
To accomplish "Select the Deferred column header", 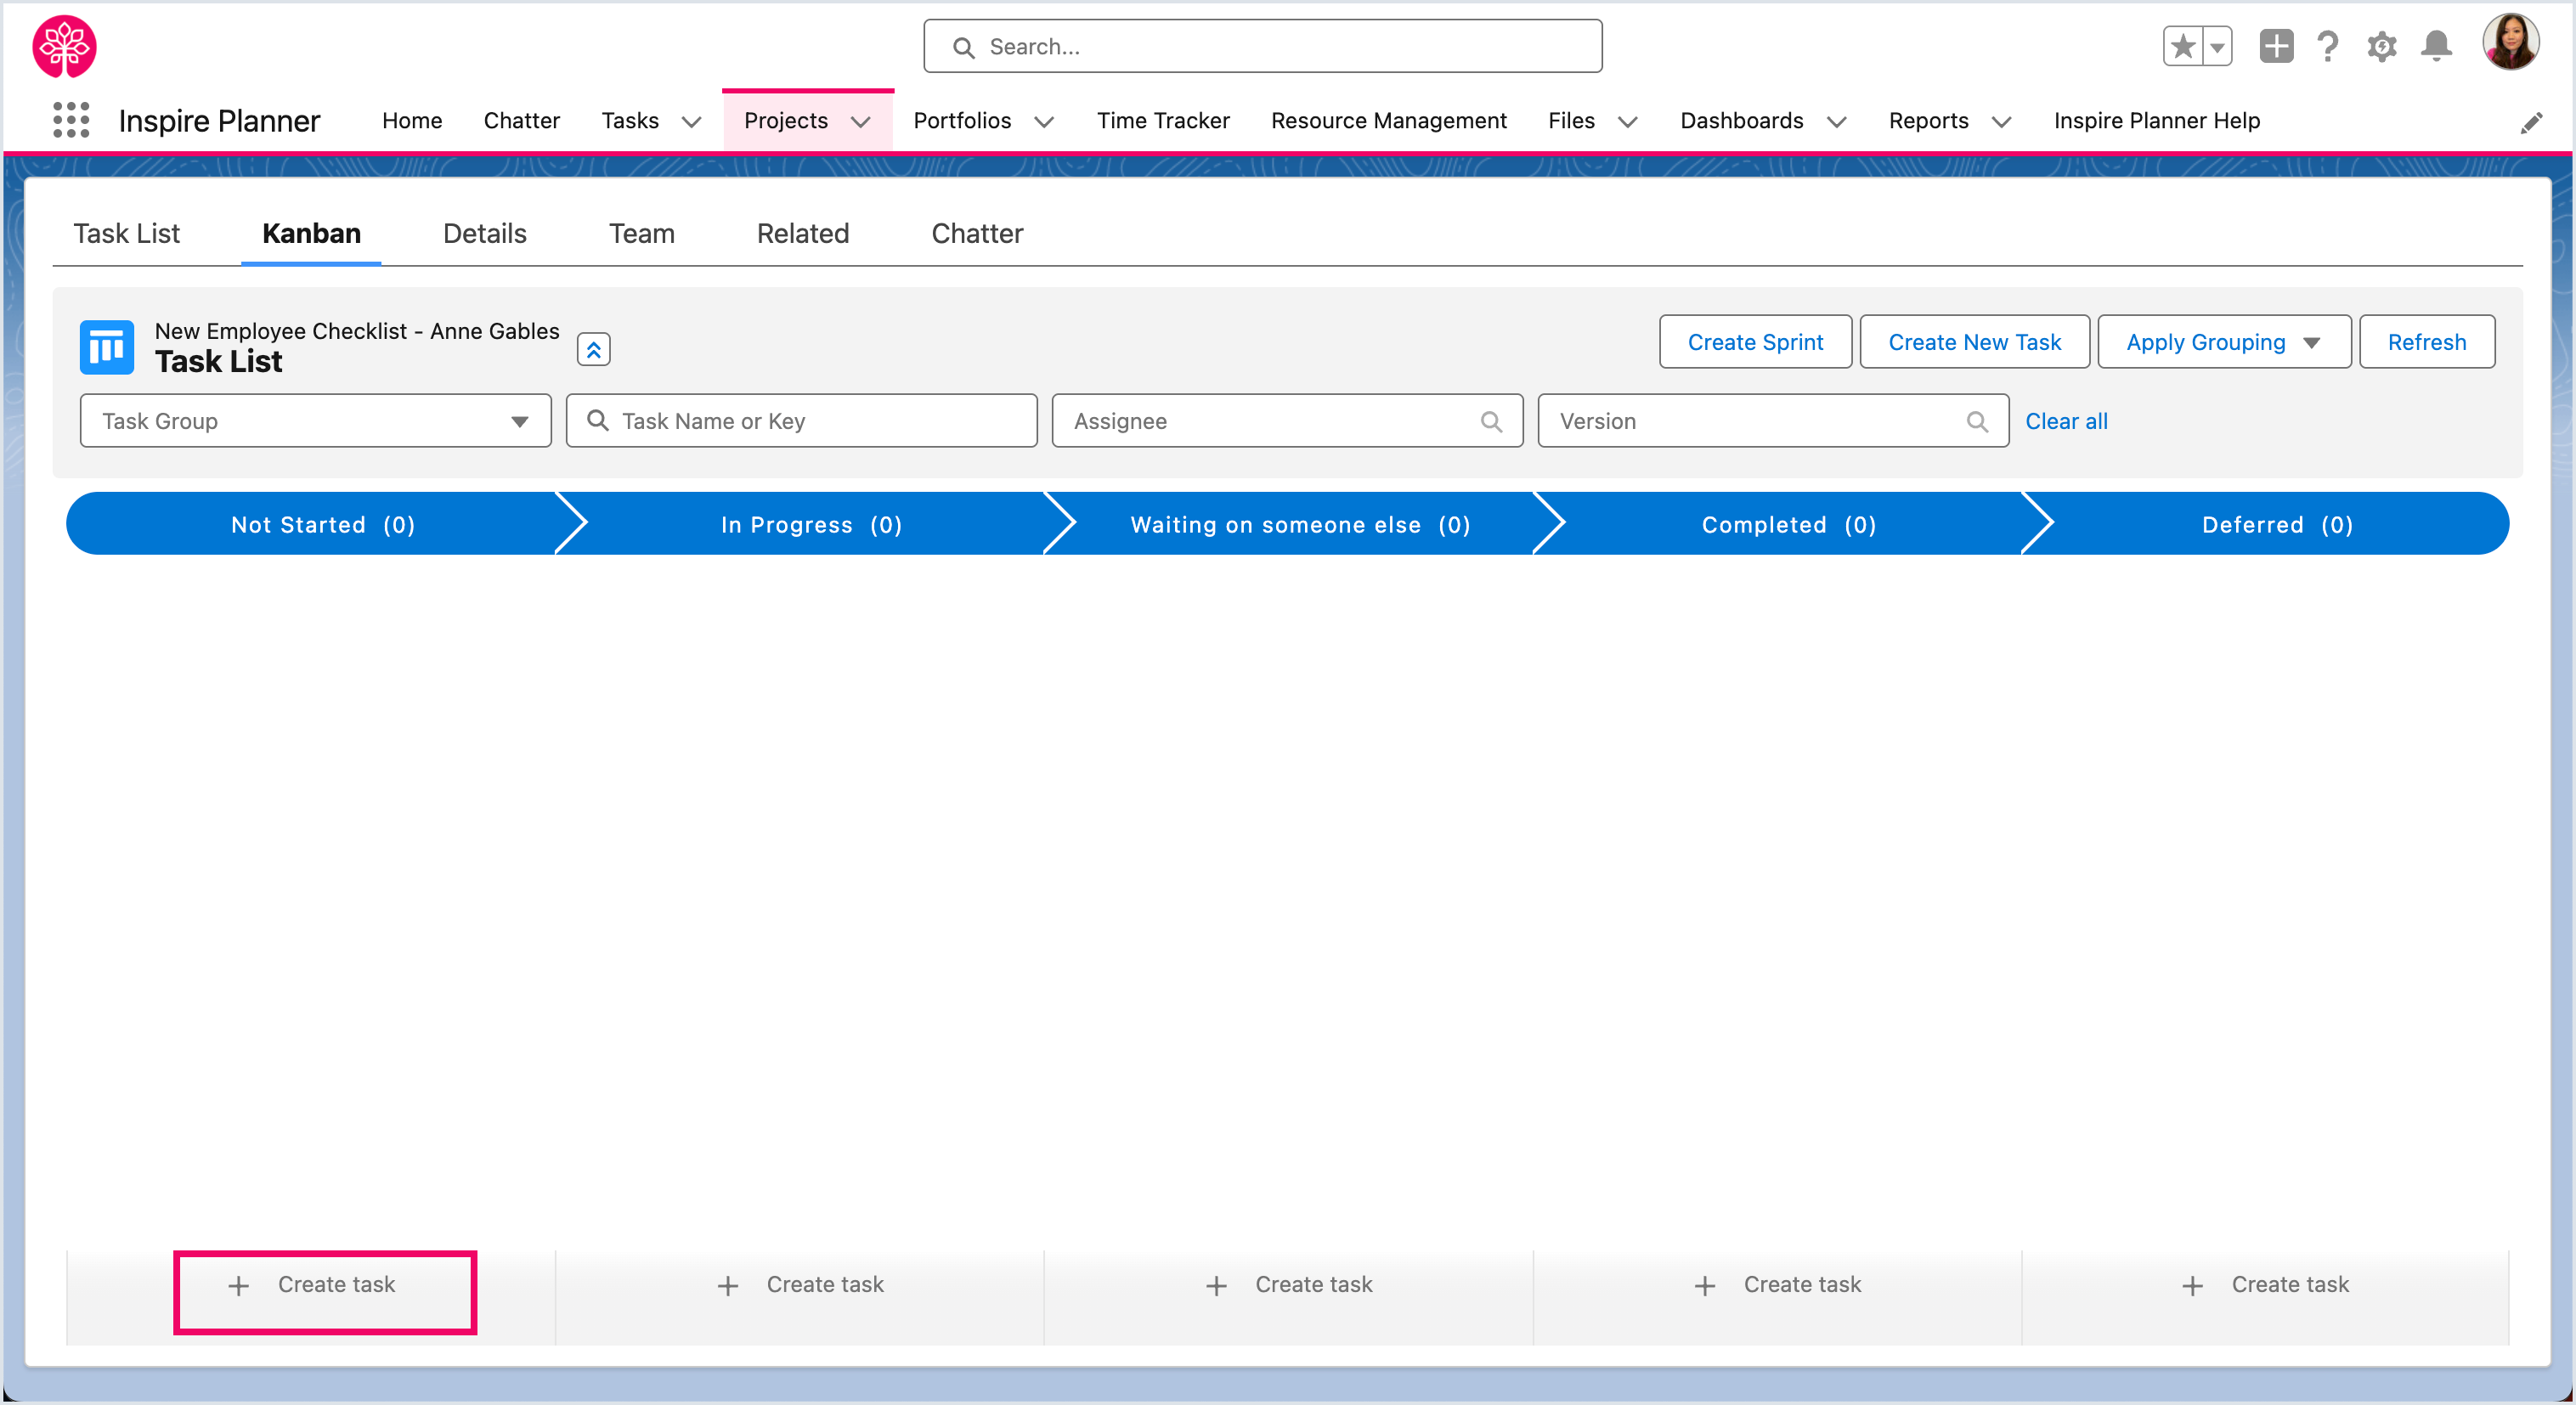I will [x=2277, y=524].
